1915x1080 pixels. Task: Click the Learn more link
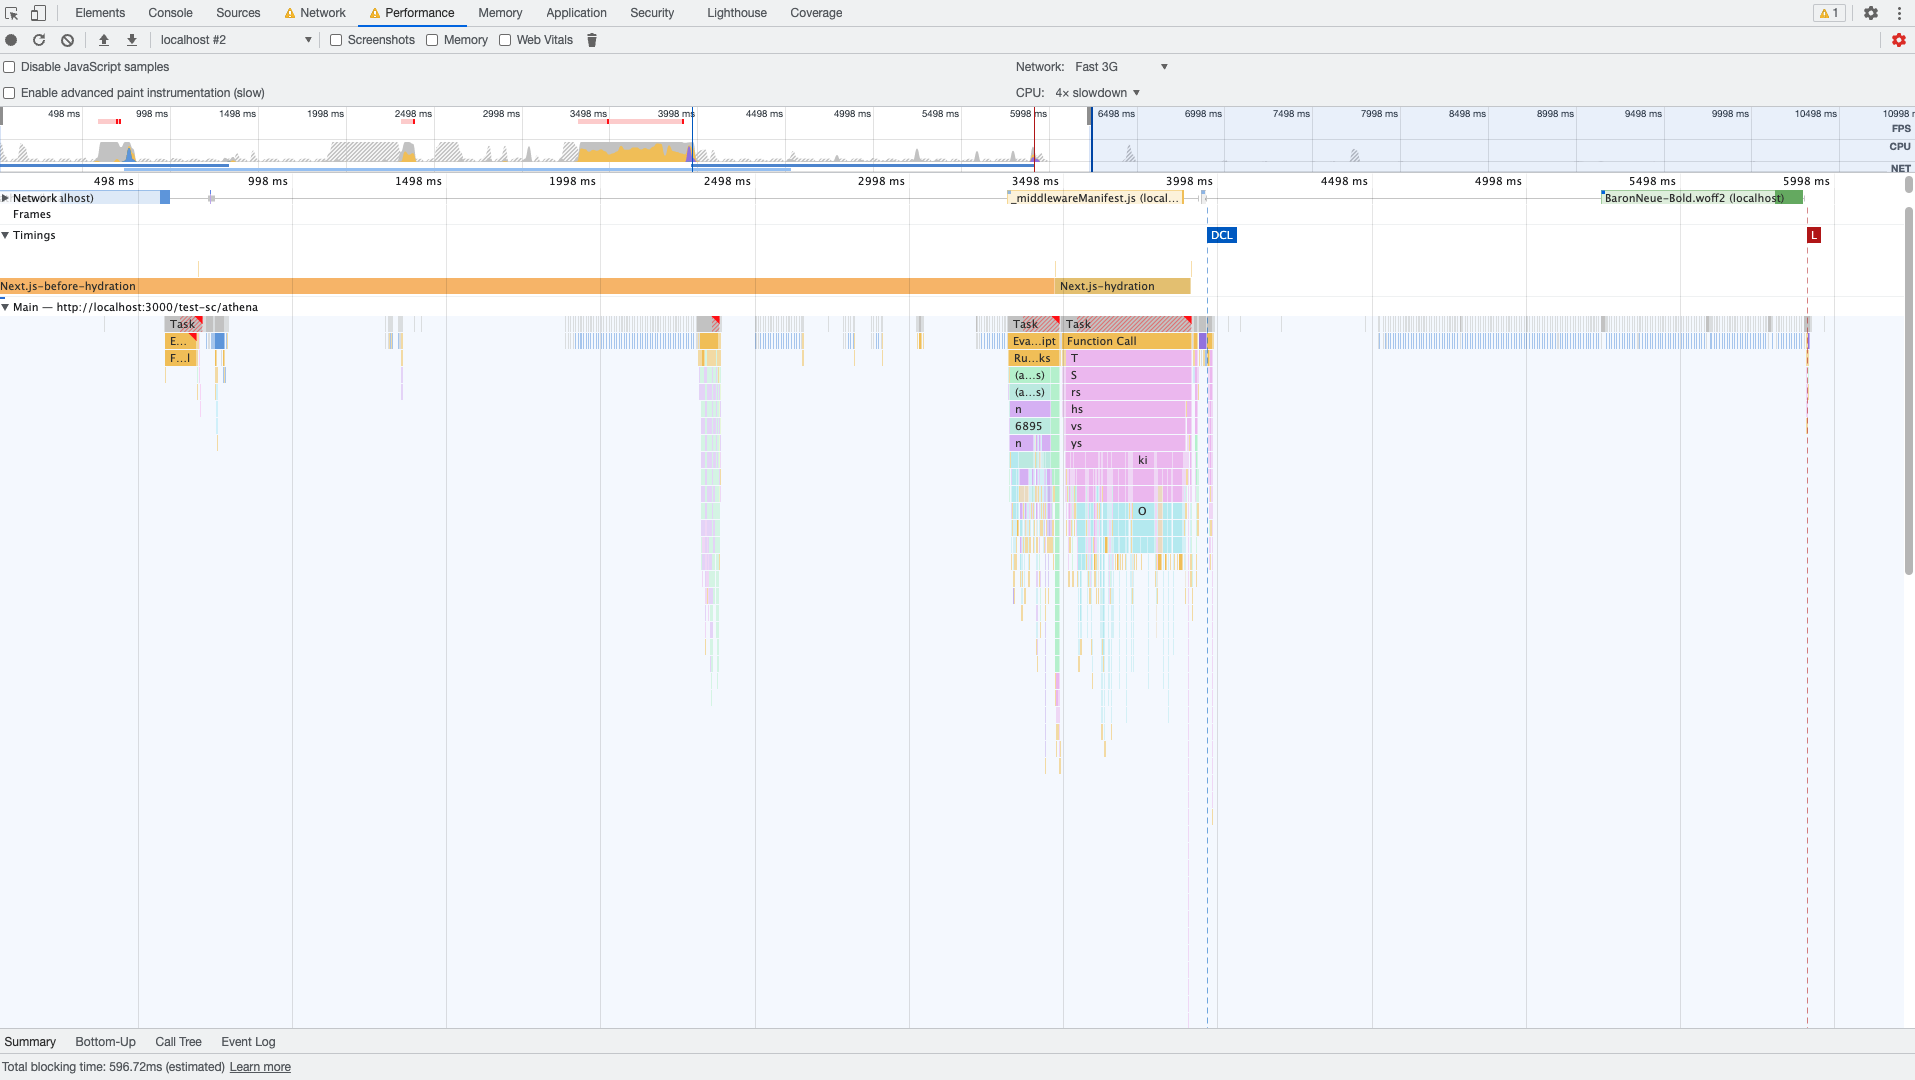tap(260, 1066)
